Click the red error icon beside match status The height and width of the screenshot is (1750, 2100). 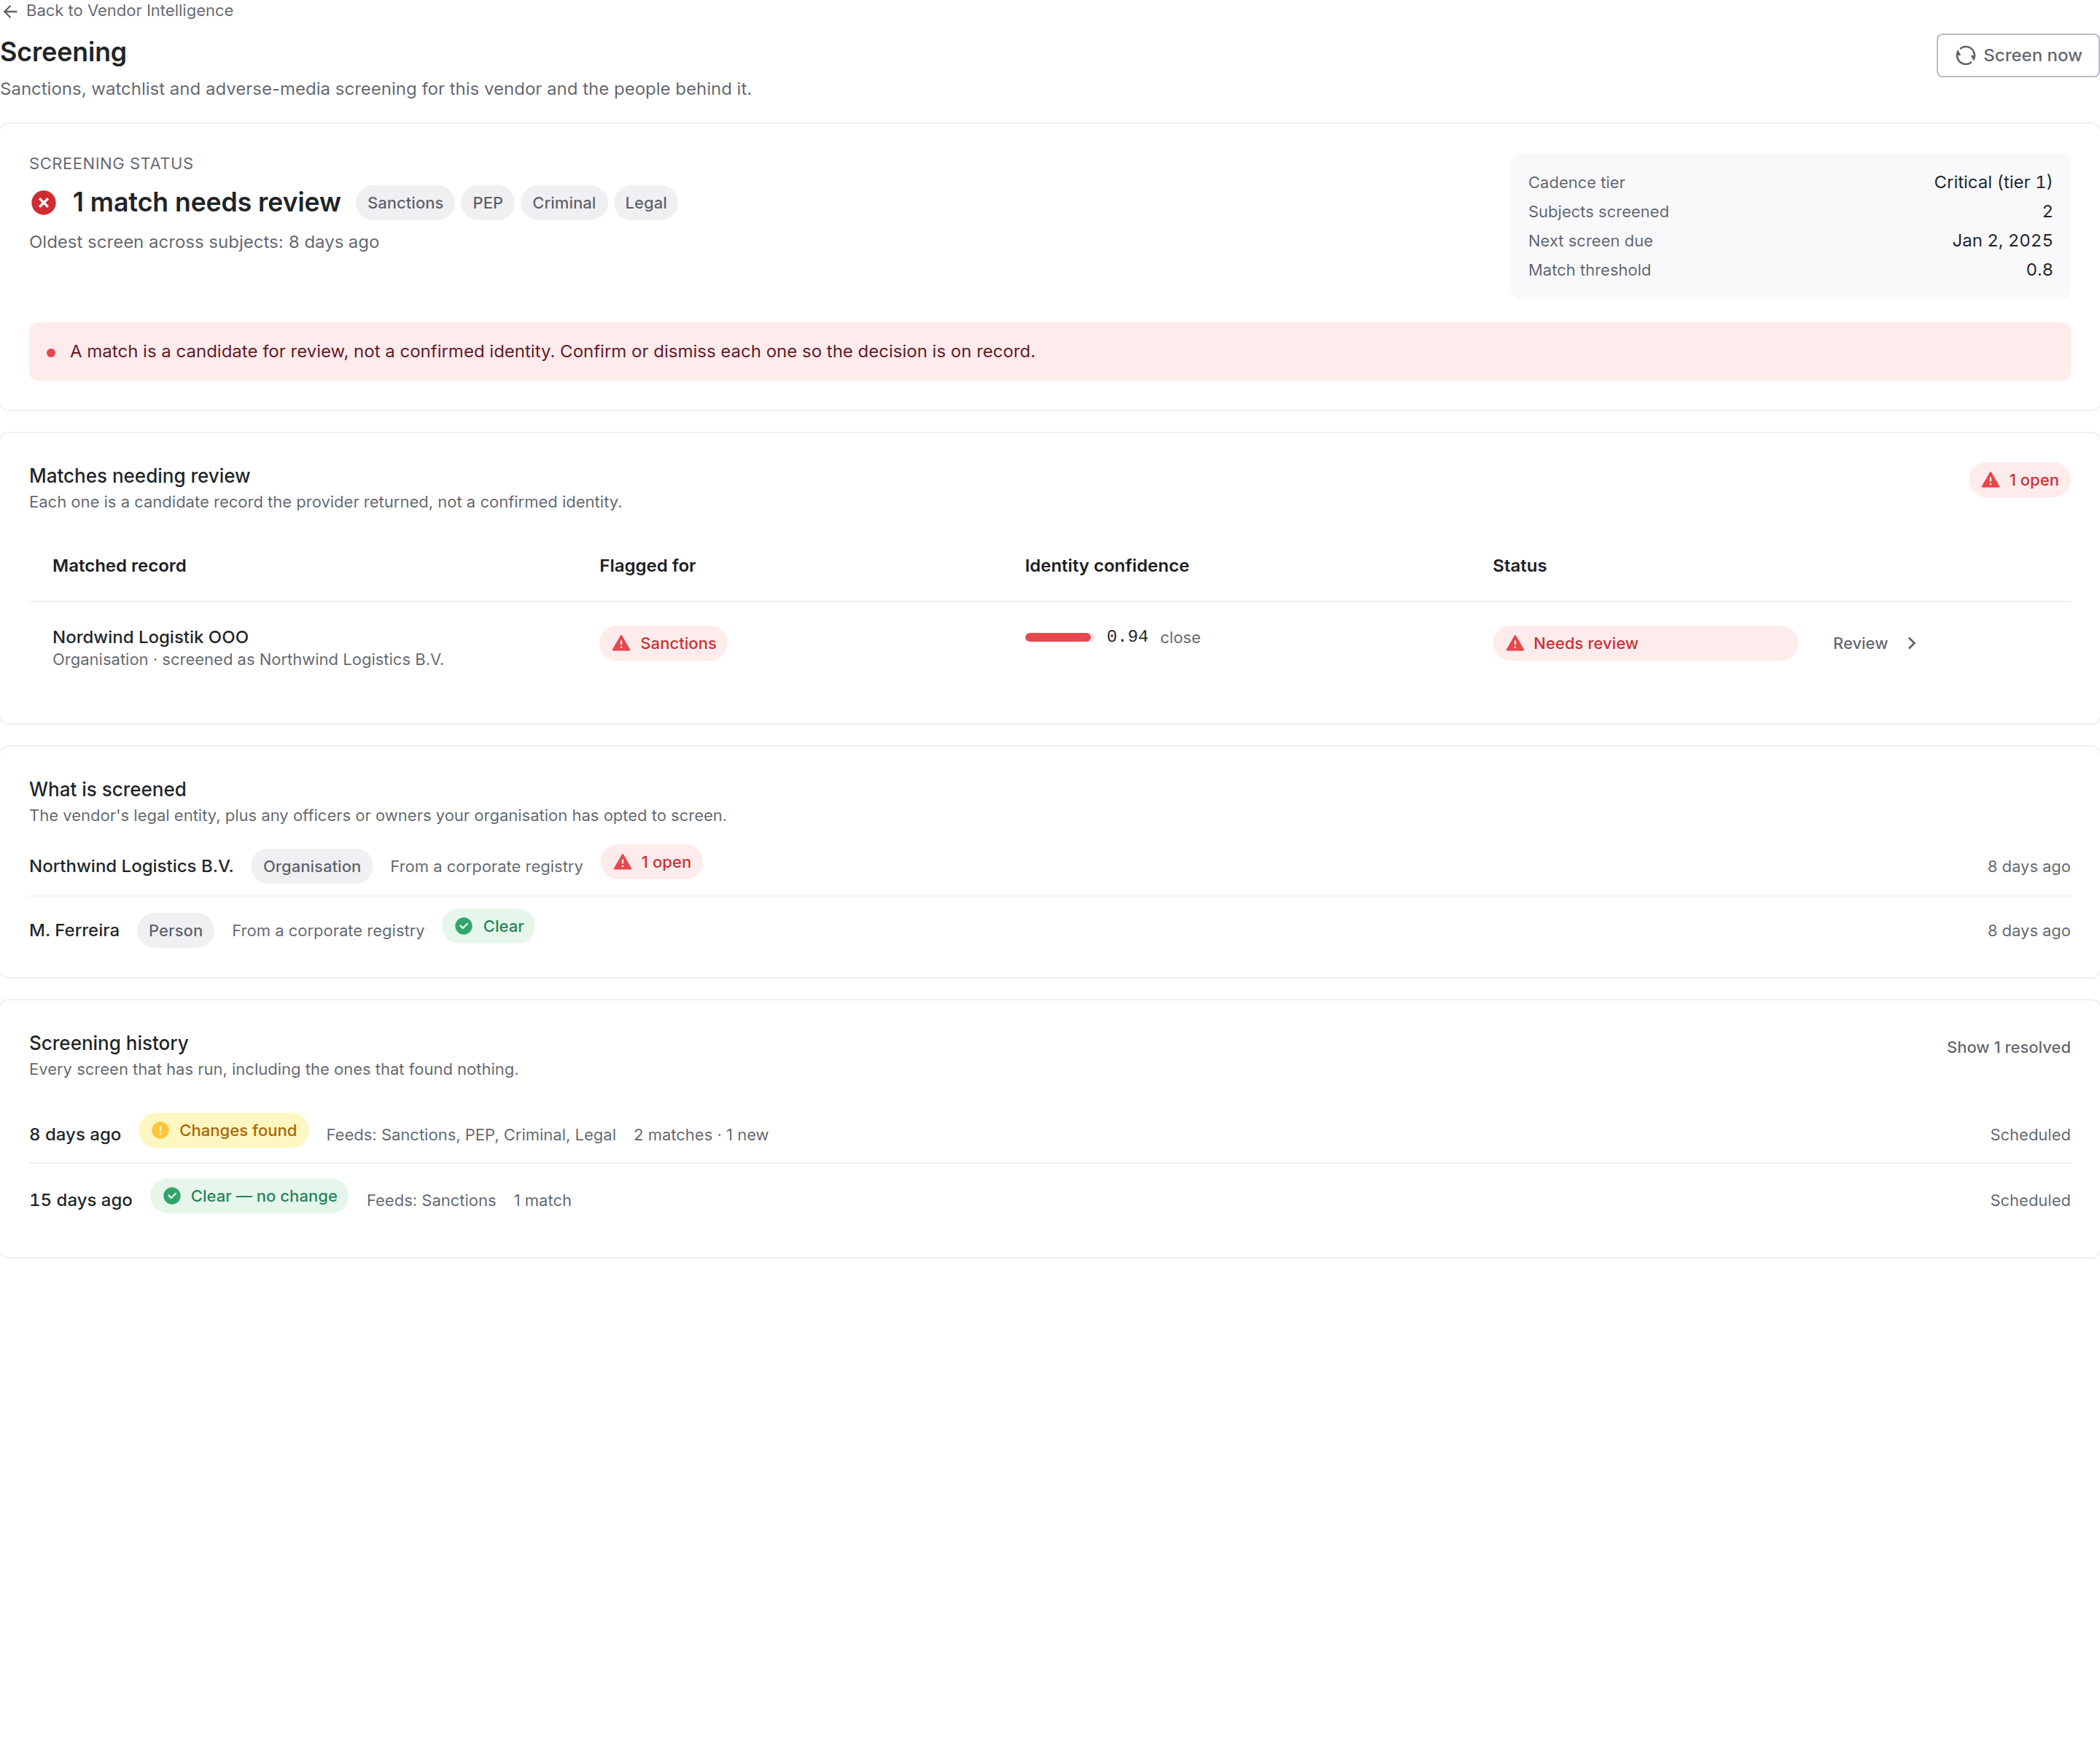pos(43,203)
